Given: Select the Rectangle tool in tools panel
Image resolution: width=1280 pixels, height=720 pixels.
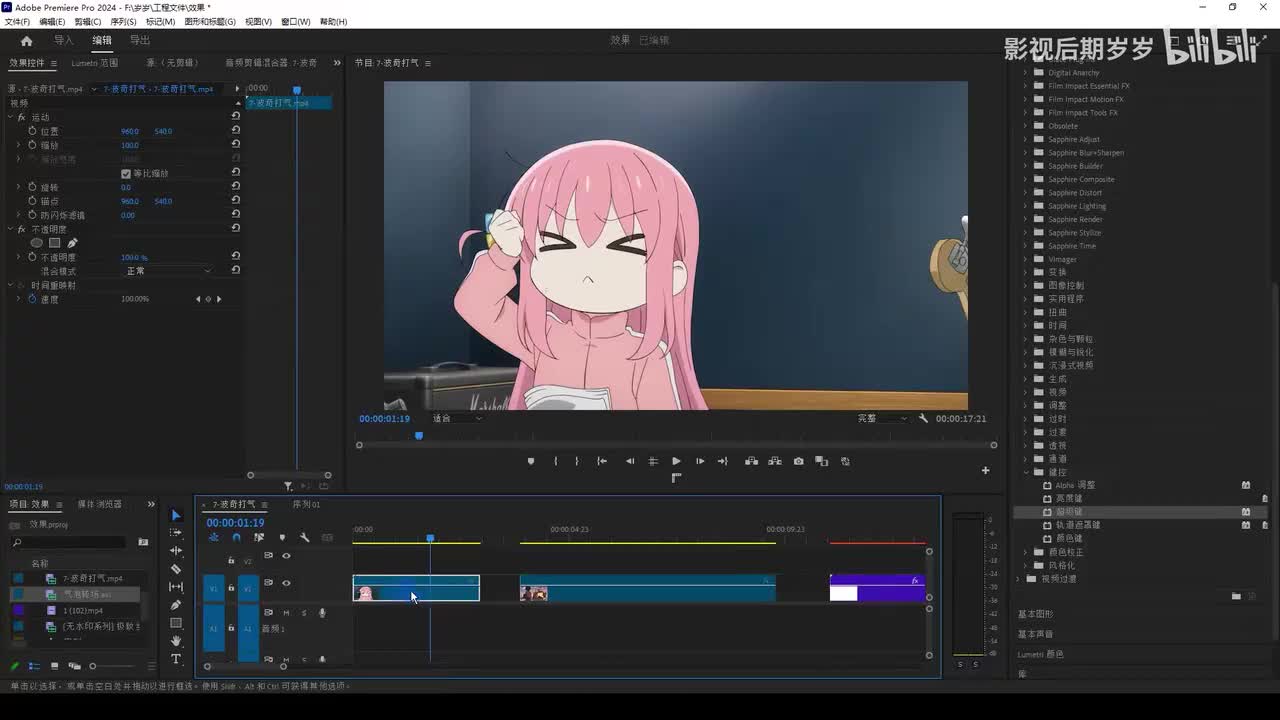Looking at the screenshot, I should 176,623.
